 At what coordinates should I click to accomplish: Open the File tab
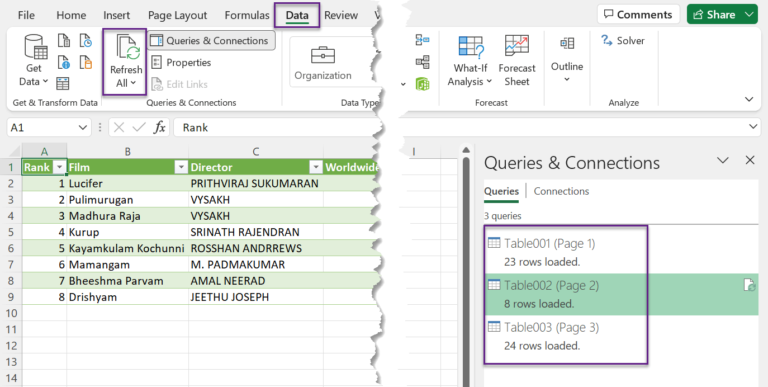pos(26,15)
